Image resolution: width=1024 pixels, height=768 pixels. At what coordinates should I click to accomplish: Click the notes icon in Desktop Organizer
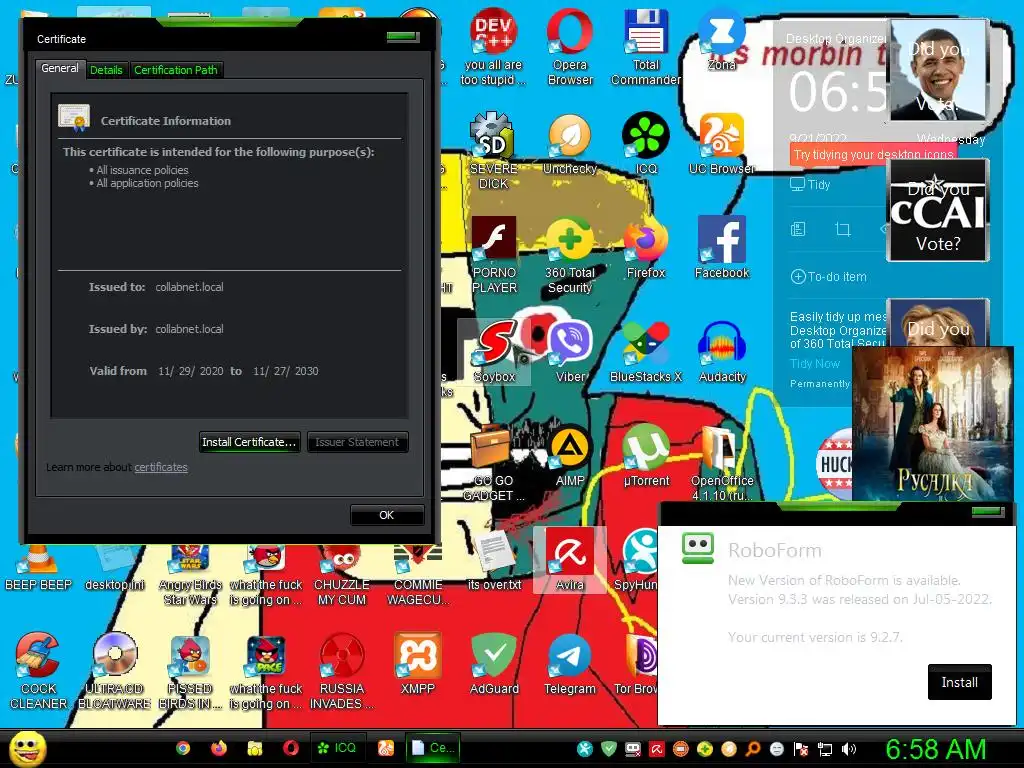[798, 229]
